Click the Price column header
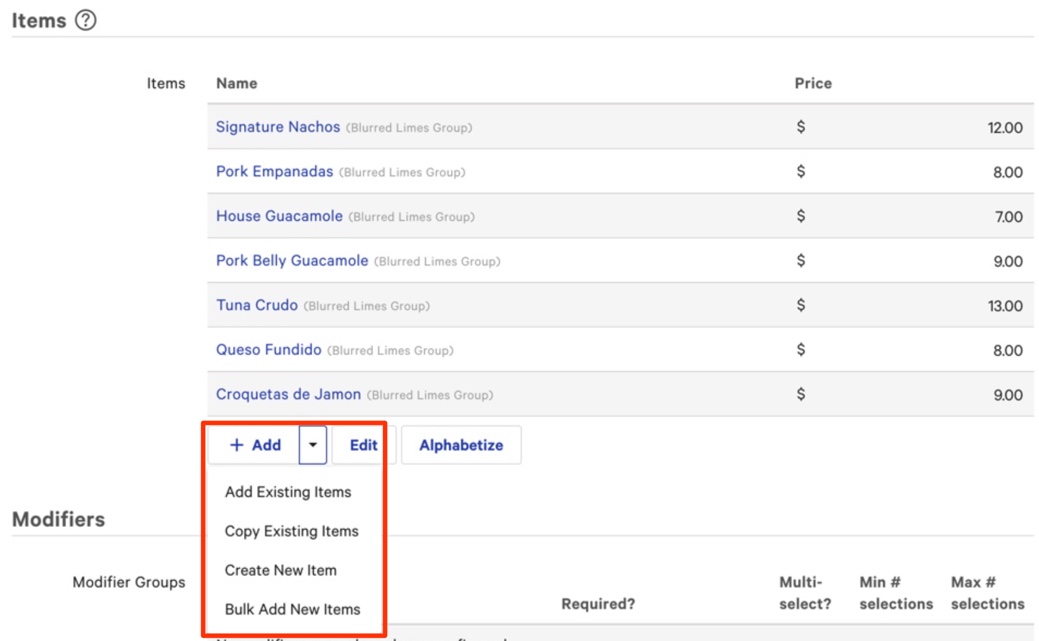Viewport: 1039px width, 641px height. pos(813,83)
